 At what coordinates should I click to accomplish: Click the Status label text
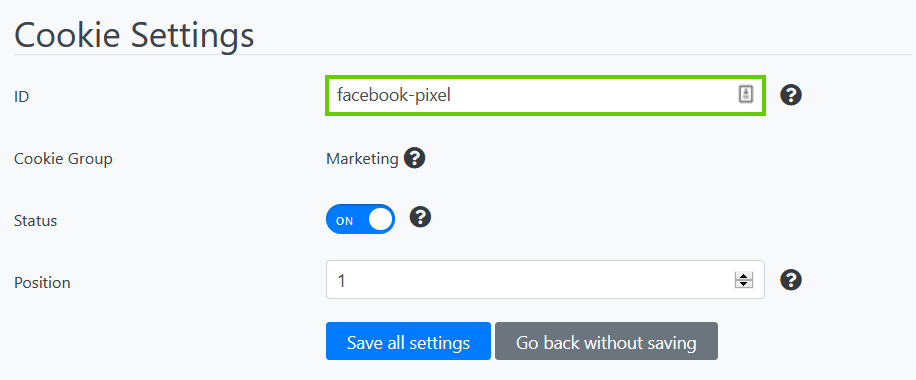tap(36, 221)
